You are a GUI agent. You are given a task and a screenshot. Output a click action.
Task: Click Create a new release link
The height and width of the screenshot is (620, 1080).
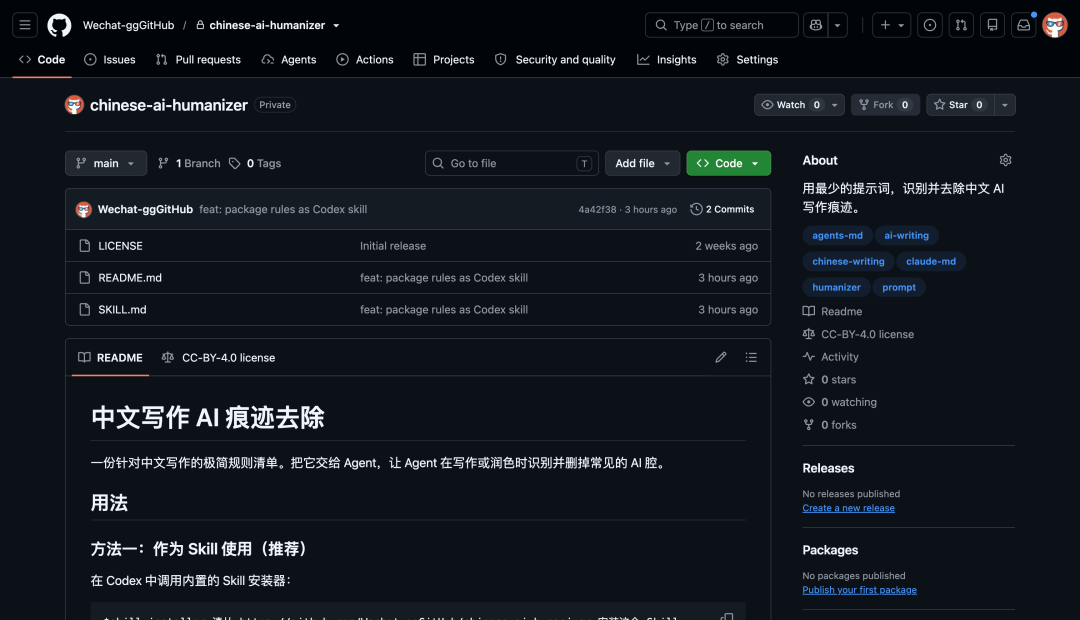coord(849,508)
